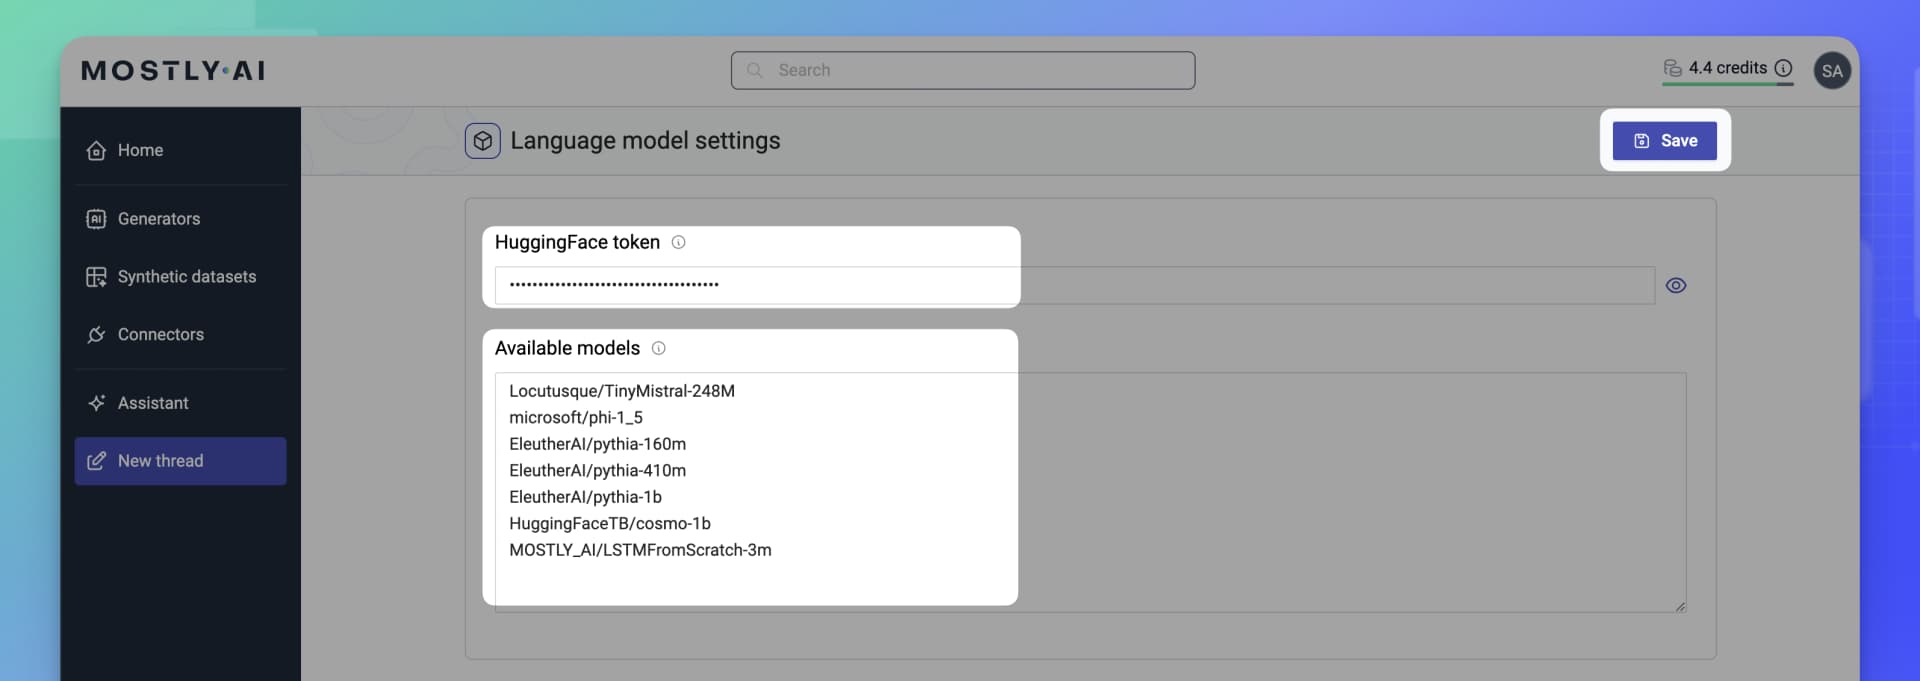Click the HuggingFace token password field

[1075, 285]
